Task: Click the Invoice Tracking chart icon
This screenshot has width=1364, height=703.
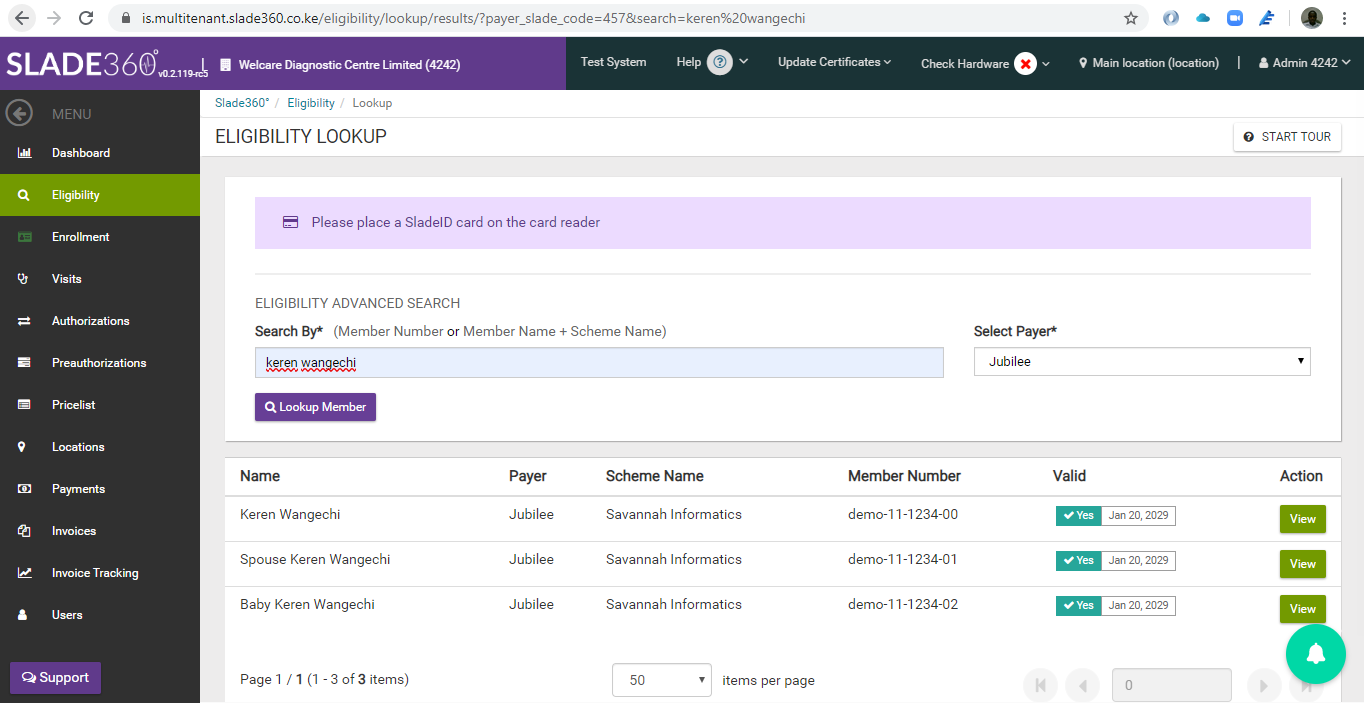Action: (x=25, y=573)
